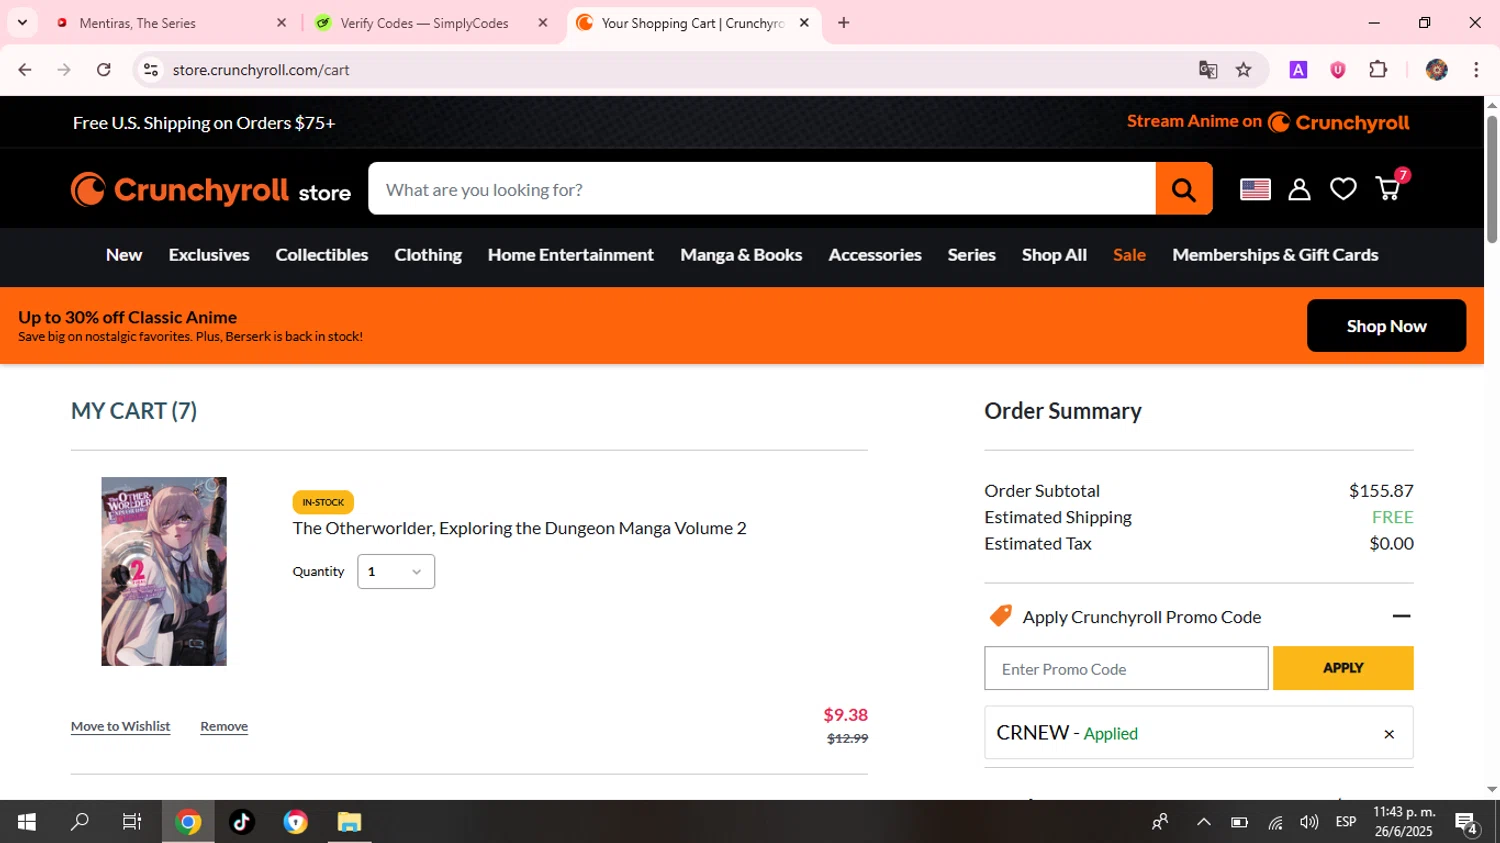1500x843 pixels.
Task: Open the Windows Start menu
Action: coord(27,822)
